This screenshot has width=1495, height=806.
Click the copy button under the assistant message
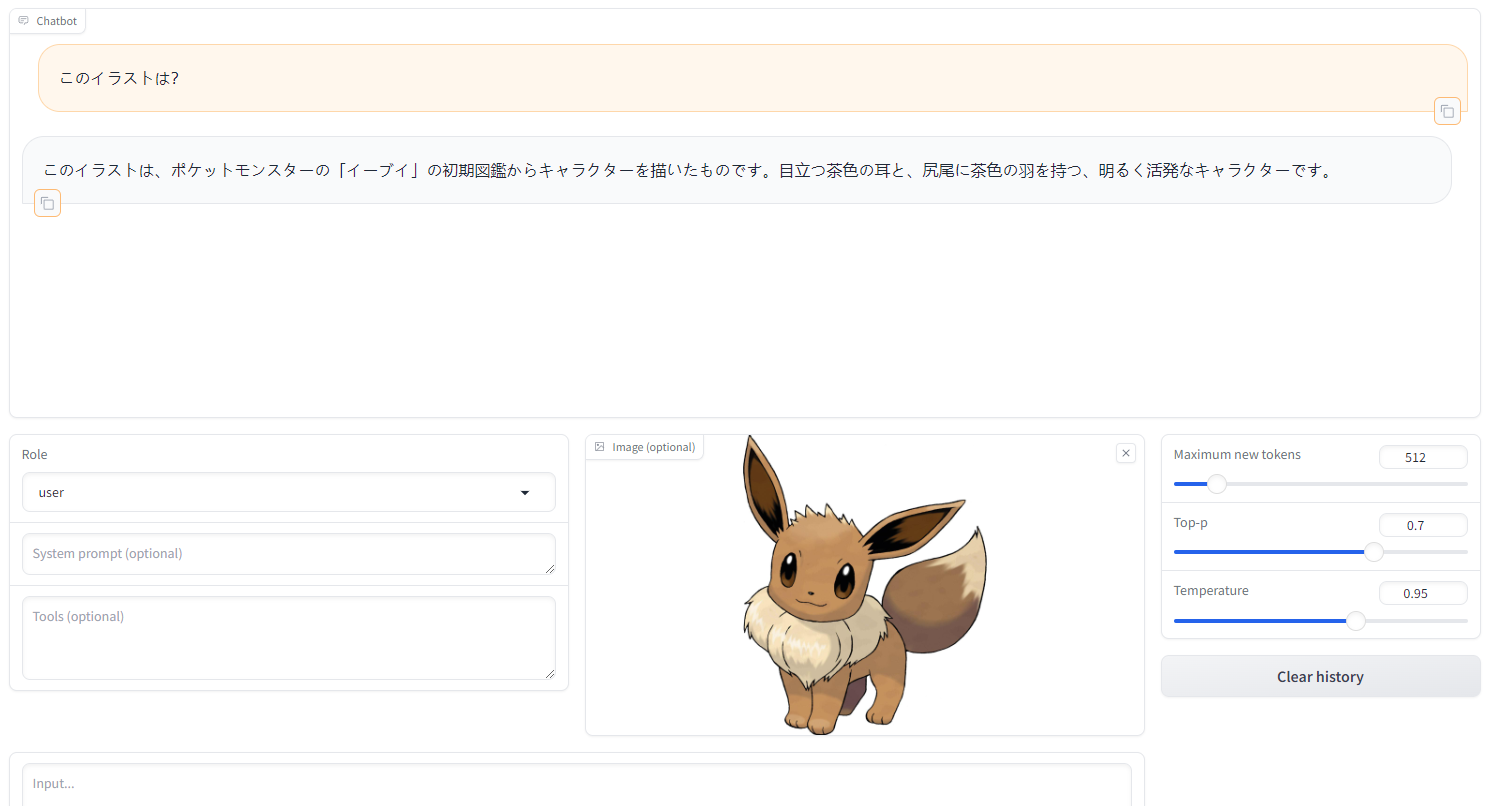(x=47, y=203)
